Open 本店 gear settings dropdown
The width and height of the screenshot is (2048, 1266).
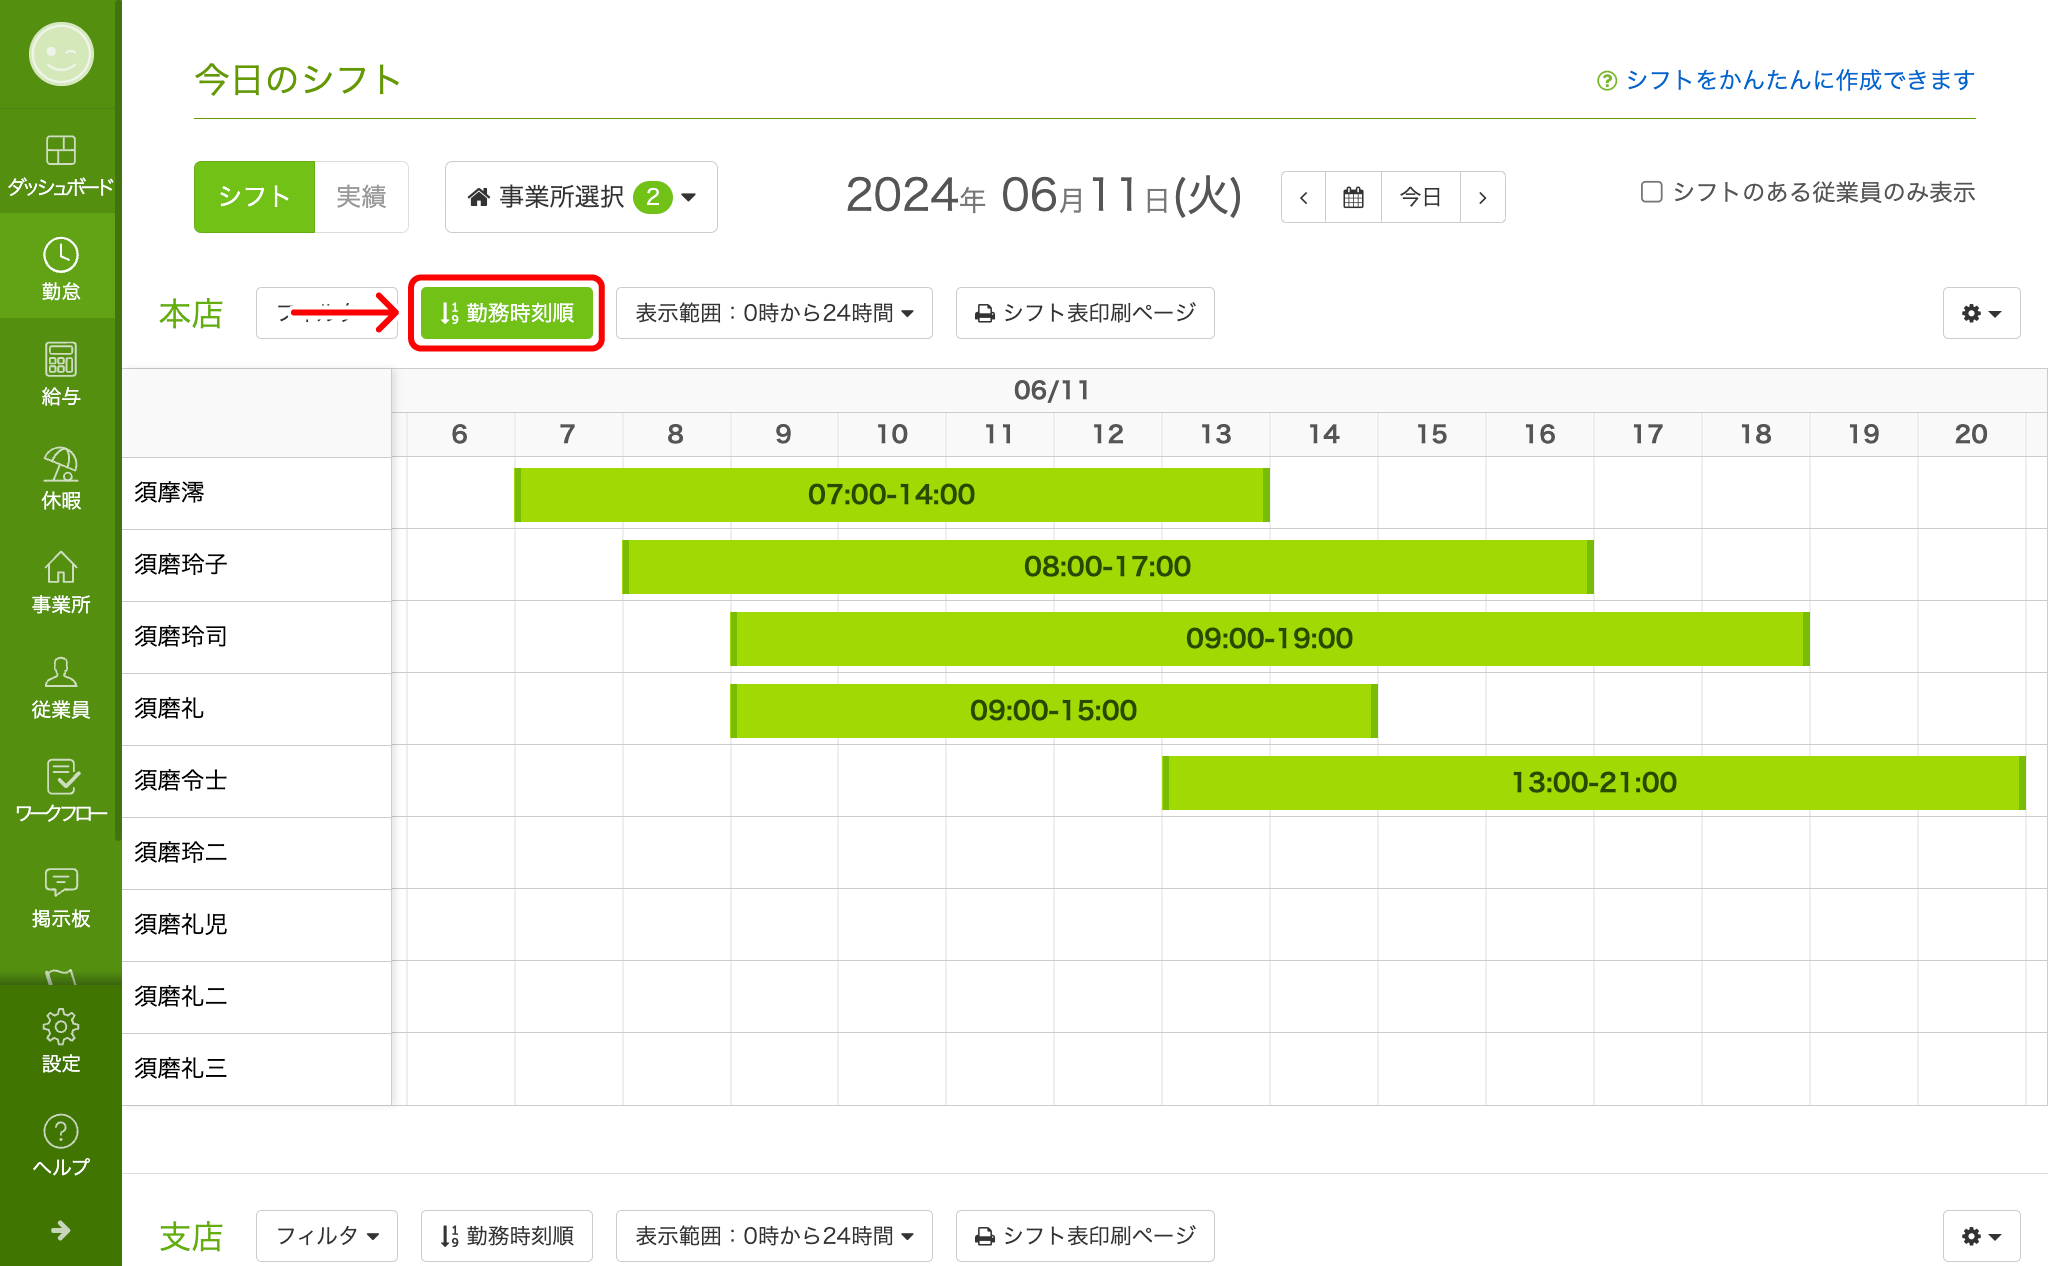1981,313
